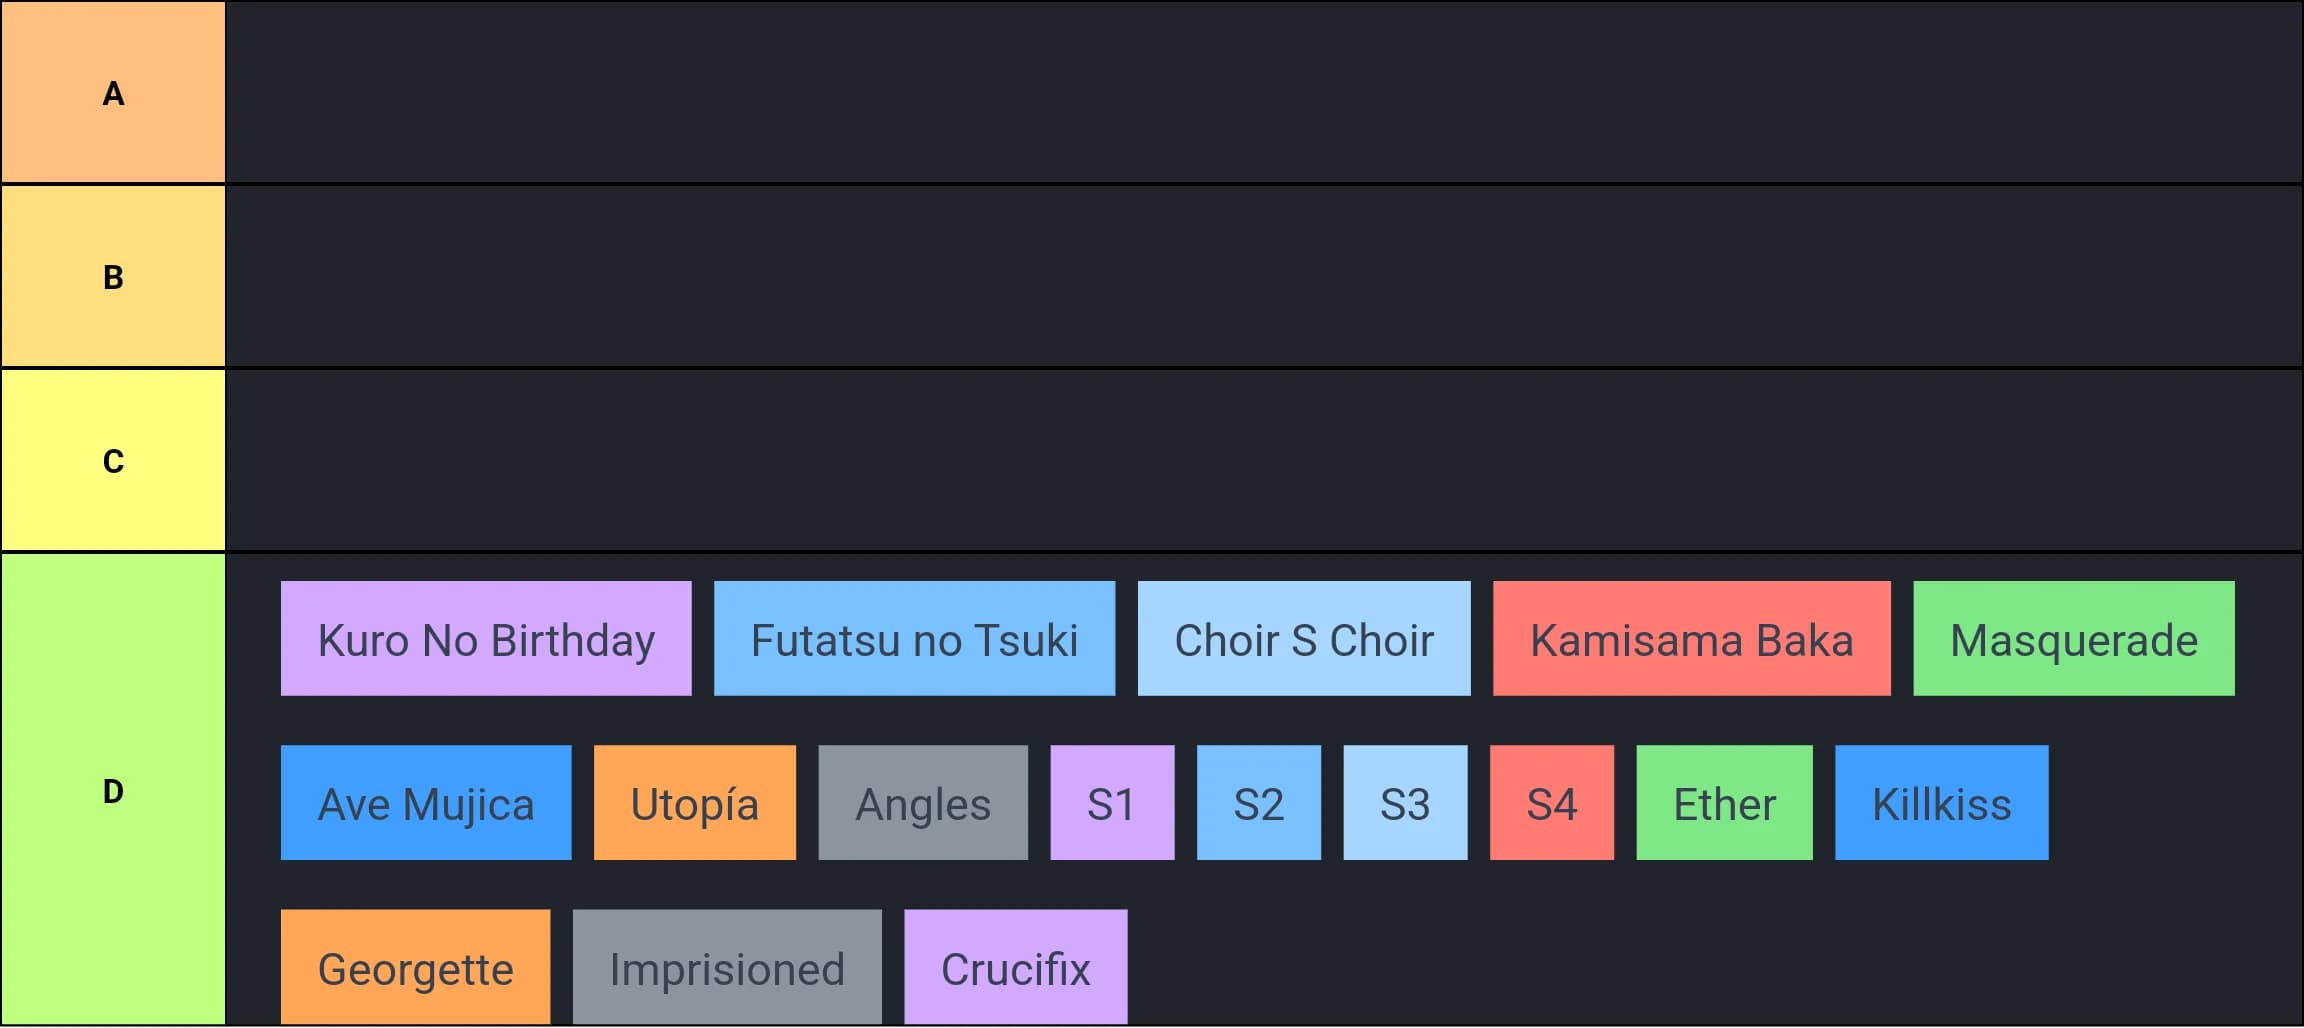Select the purple S1 tile
Screen dimensions: 2304x1028
1112,802
